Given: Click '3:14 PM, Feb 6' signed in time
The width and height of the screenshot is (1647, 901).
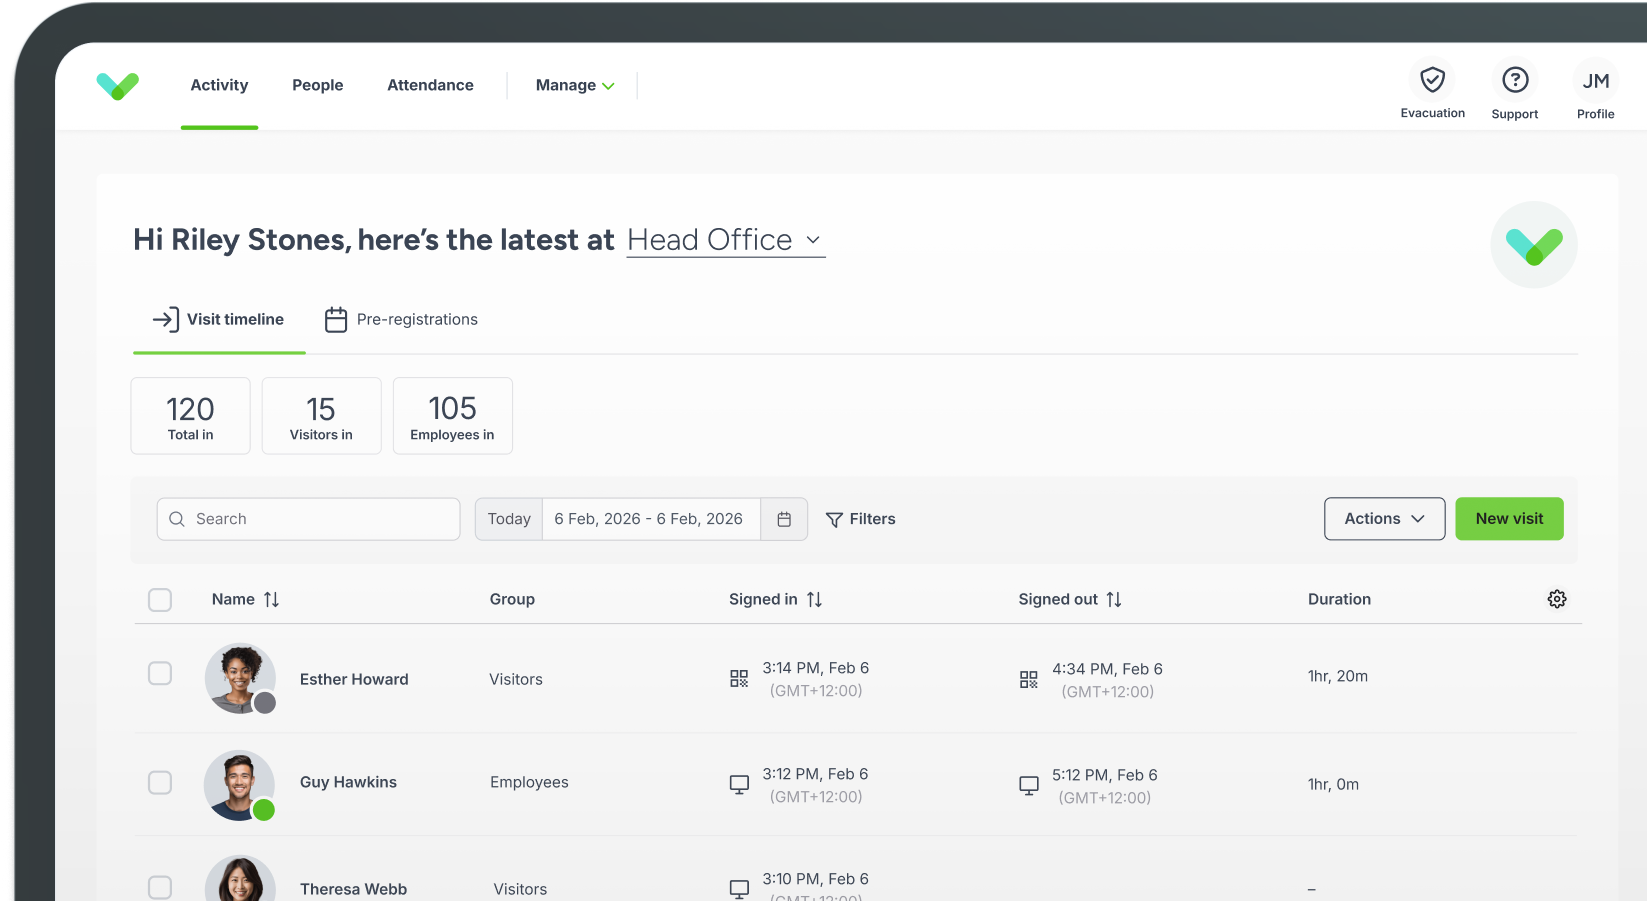Looking at the screenshot, I should click(x=815, y=669).
